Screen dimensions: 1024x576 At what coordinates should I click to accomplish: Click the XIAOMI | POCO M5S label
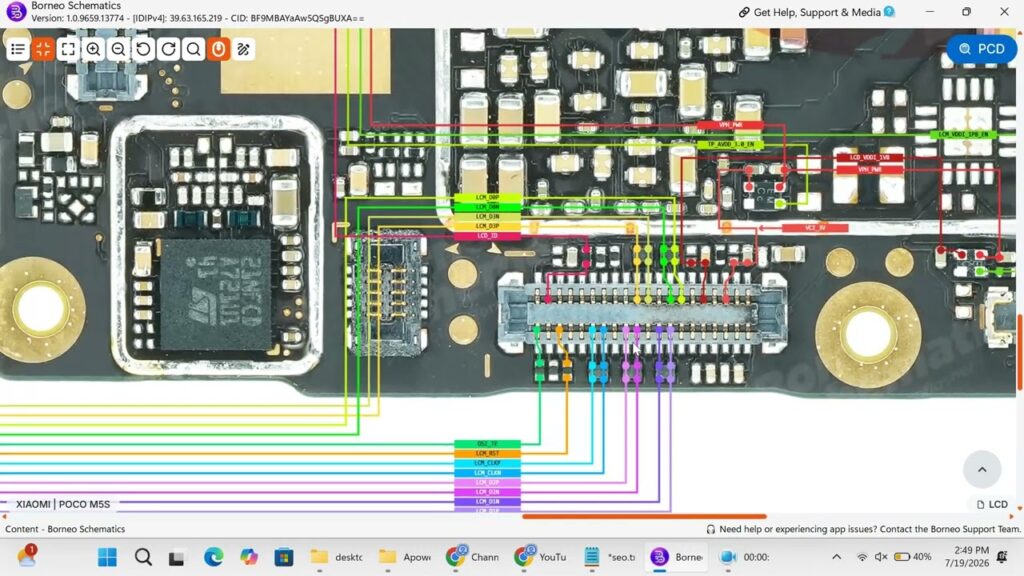coord(63,504)
